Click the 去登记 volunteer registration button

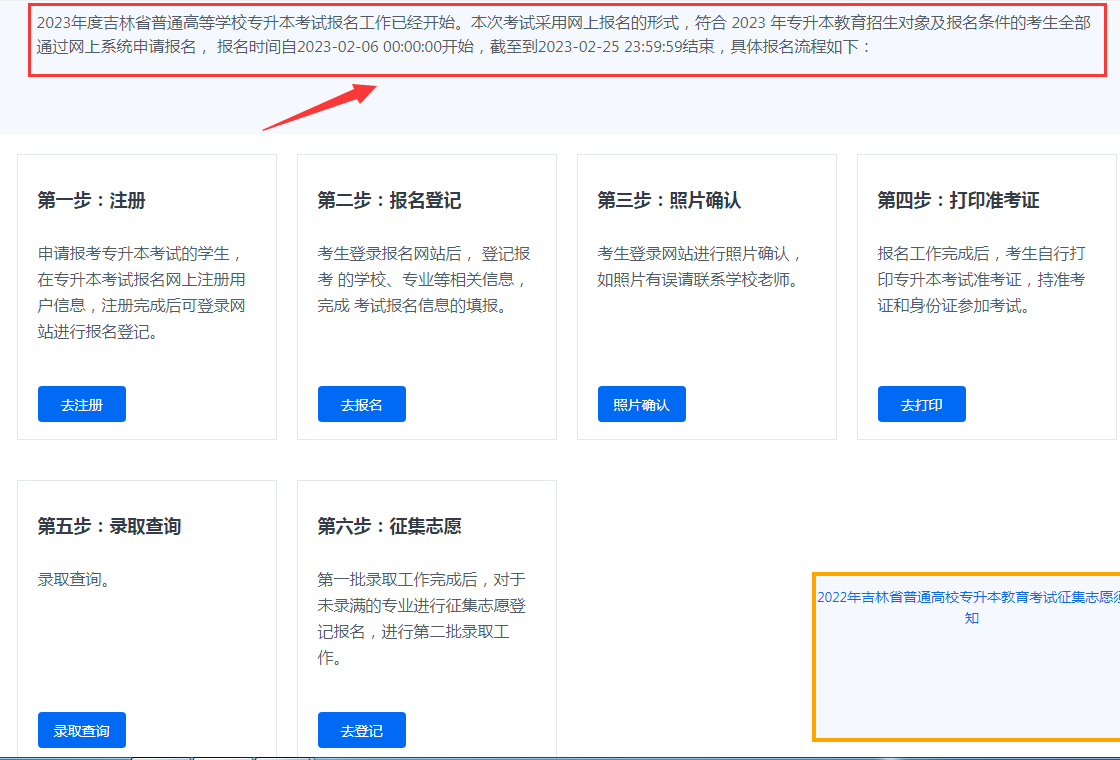361,729
